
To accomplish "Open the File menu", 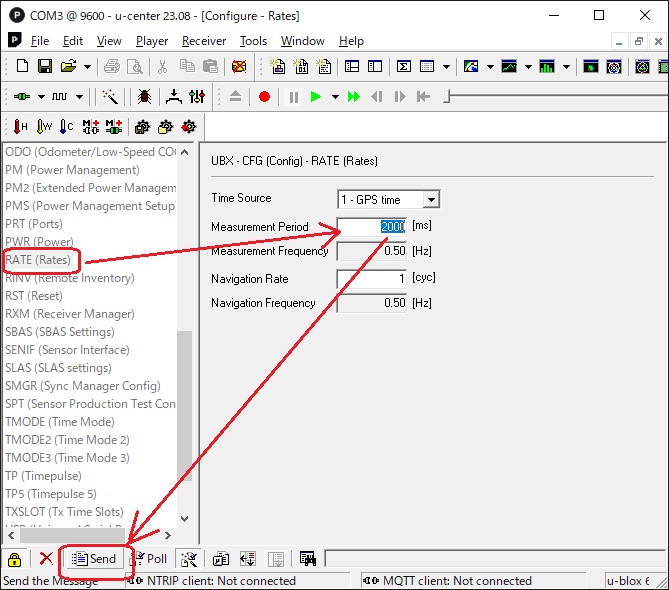I will [40, 41].
